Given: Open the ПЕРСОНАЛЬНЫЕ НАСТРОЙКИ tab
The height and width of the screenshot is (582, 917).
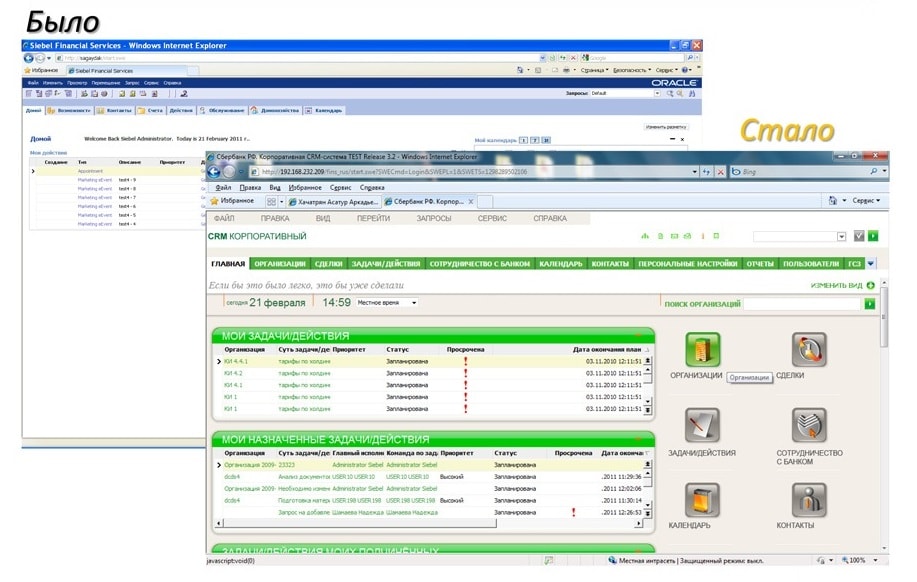Looking at the screenshot, I should coord(687,264).
